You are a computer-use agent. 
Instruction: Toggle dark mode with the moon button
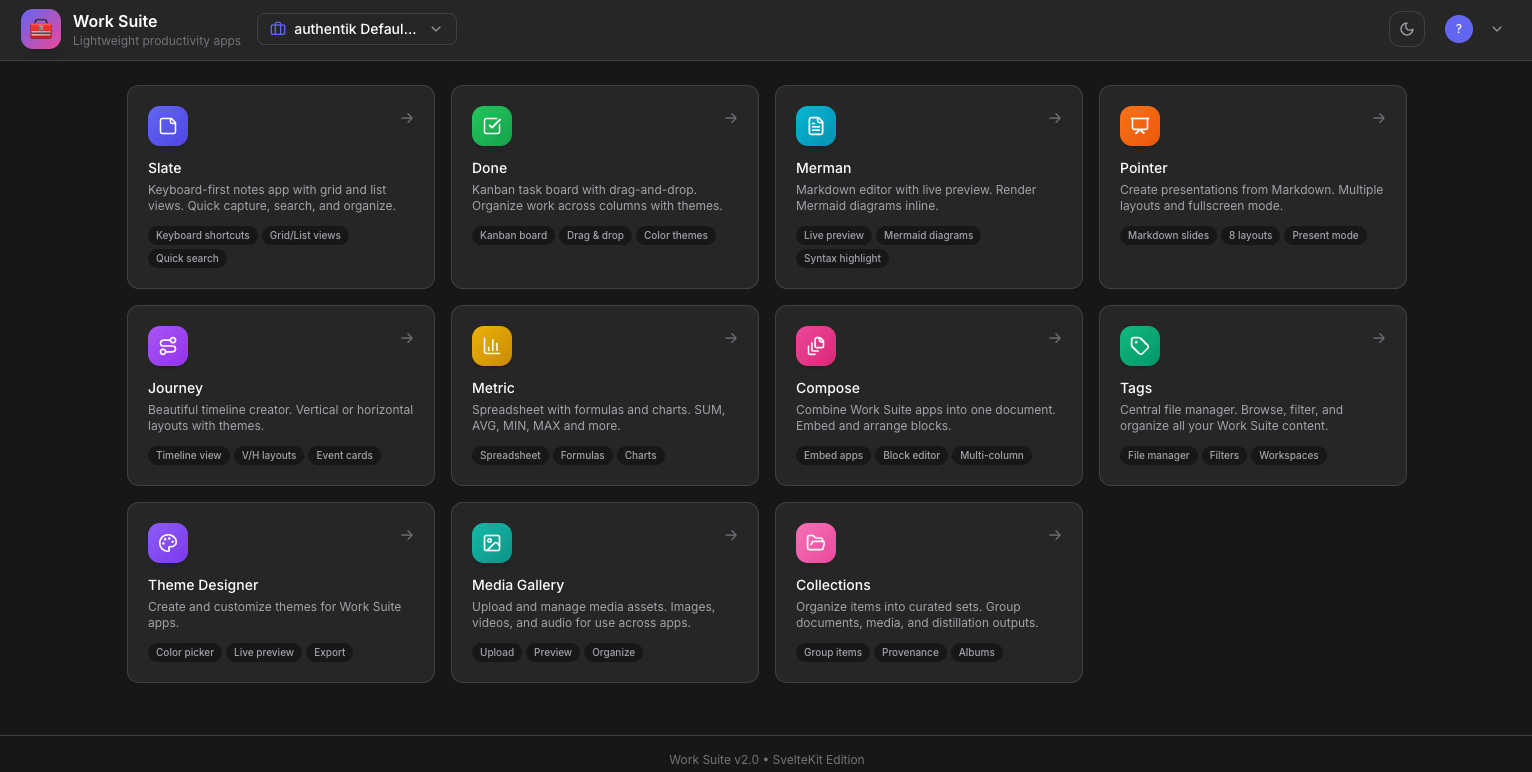1407,29
